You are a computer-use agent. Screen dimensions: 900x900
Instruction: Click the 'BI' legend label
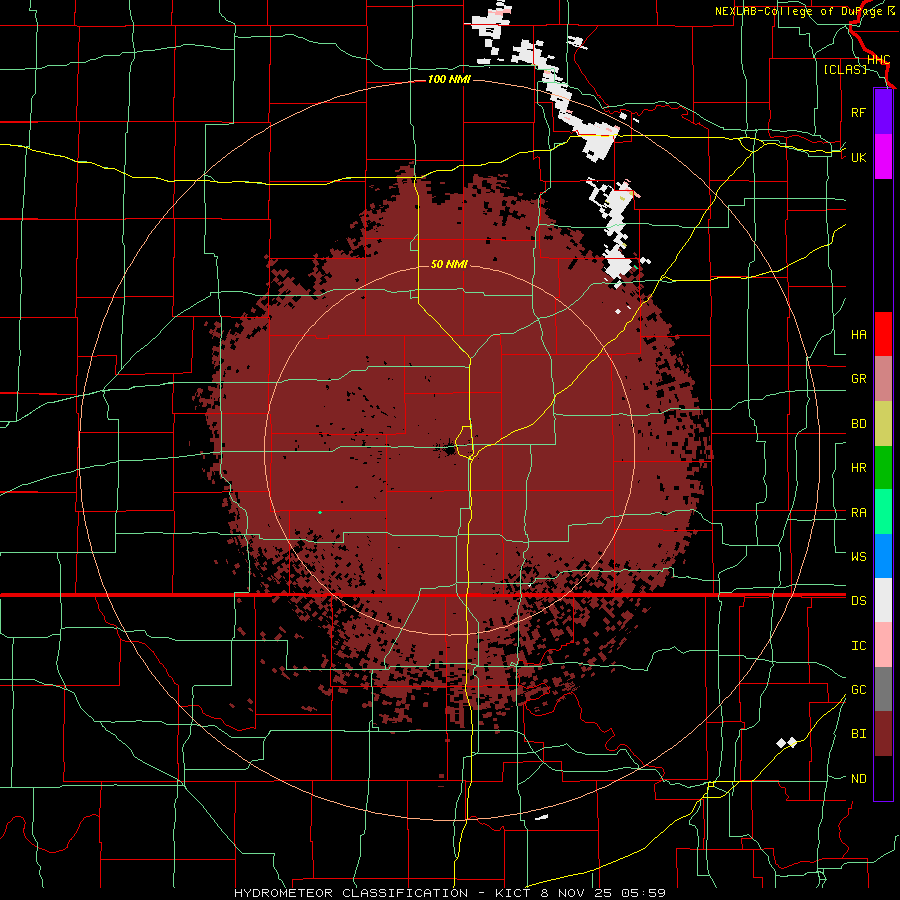tap(859, 734)
